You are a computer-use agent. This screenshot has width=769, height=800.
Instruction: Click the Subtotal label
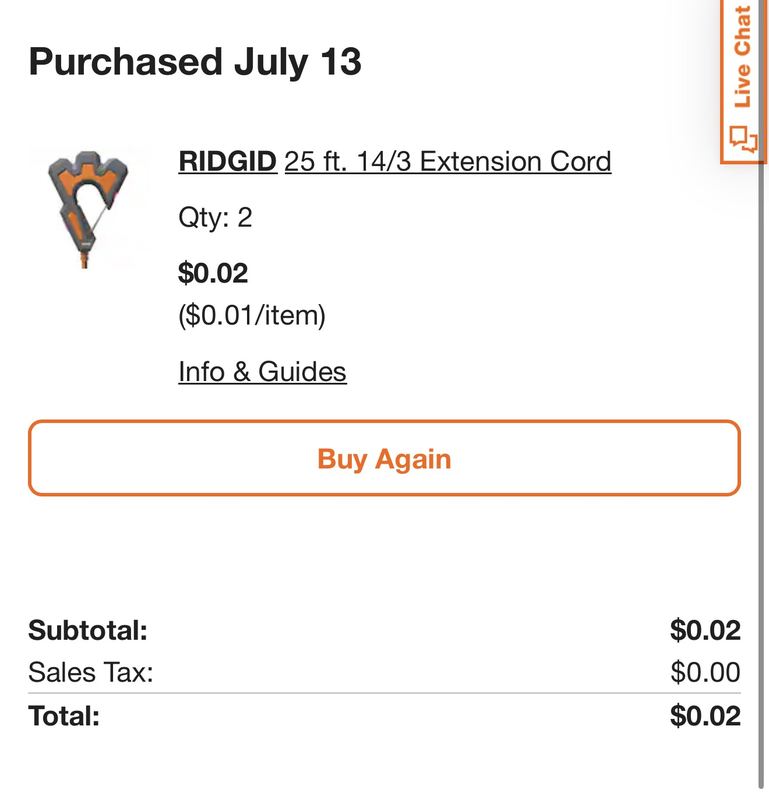pos(88,630)
